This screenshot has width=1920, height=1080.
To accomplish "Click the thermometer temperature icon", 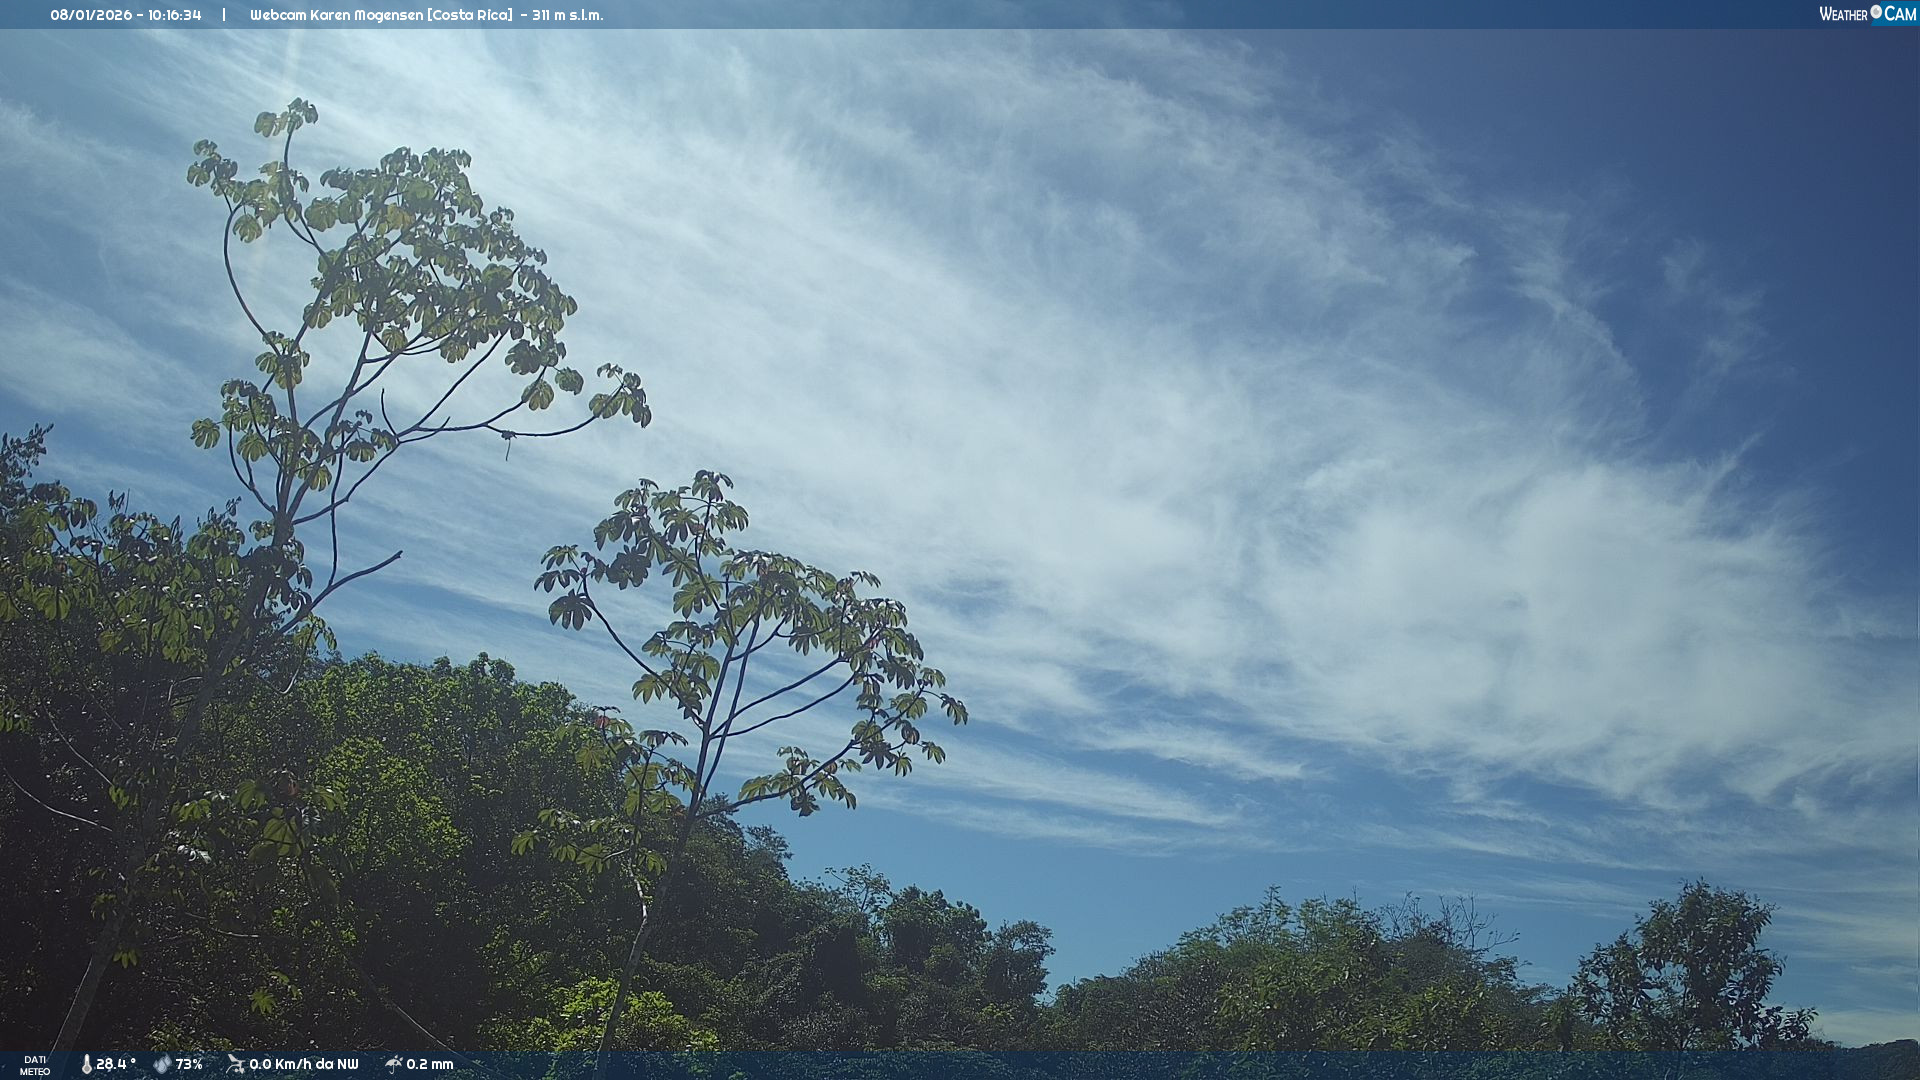I will [x=86, y=1064].
